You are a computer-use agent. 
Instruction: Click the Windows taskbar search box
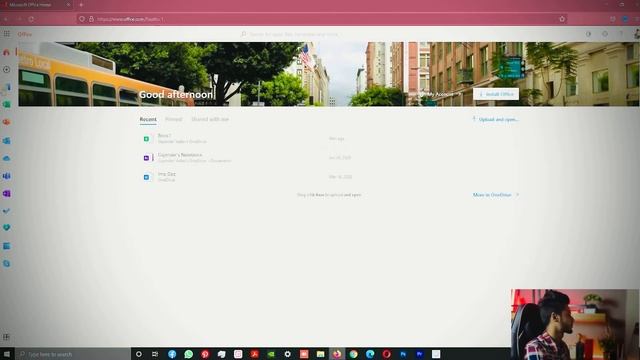[73, 354]
